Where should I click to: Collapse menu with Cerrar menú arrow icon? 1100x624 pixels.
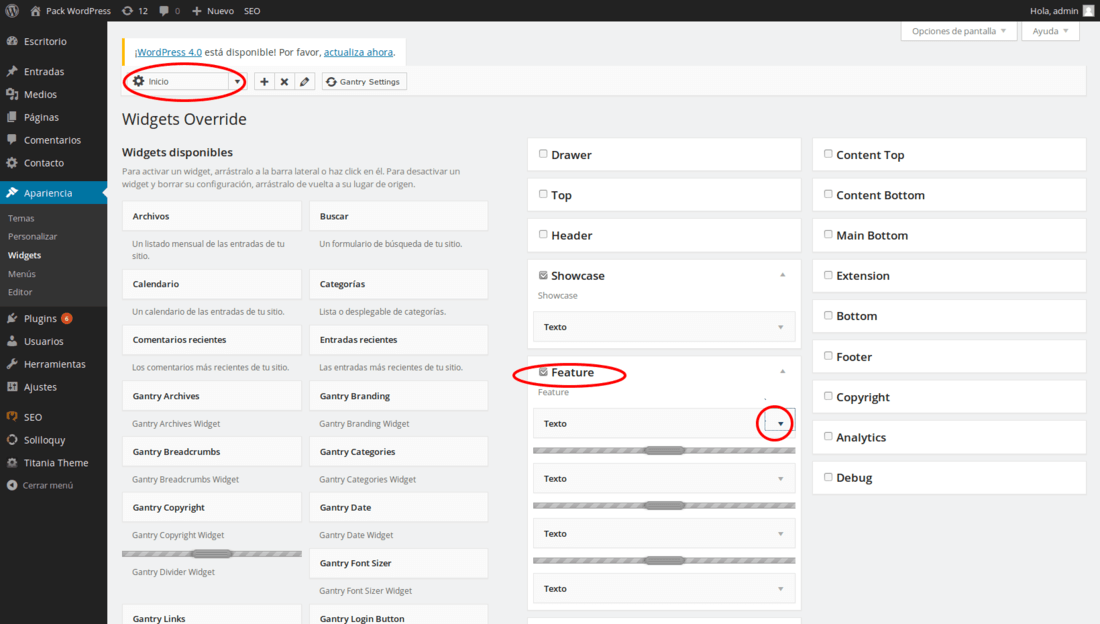[x=12, y=485]
